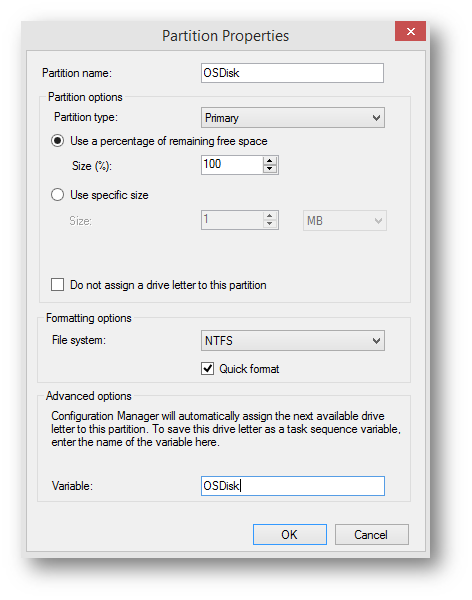Viewport: 472px width, 600px height.
Task: Decrease the Size (%) value with down arrow
Action: [x=270, y=169]
